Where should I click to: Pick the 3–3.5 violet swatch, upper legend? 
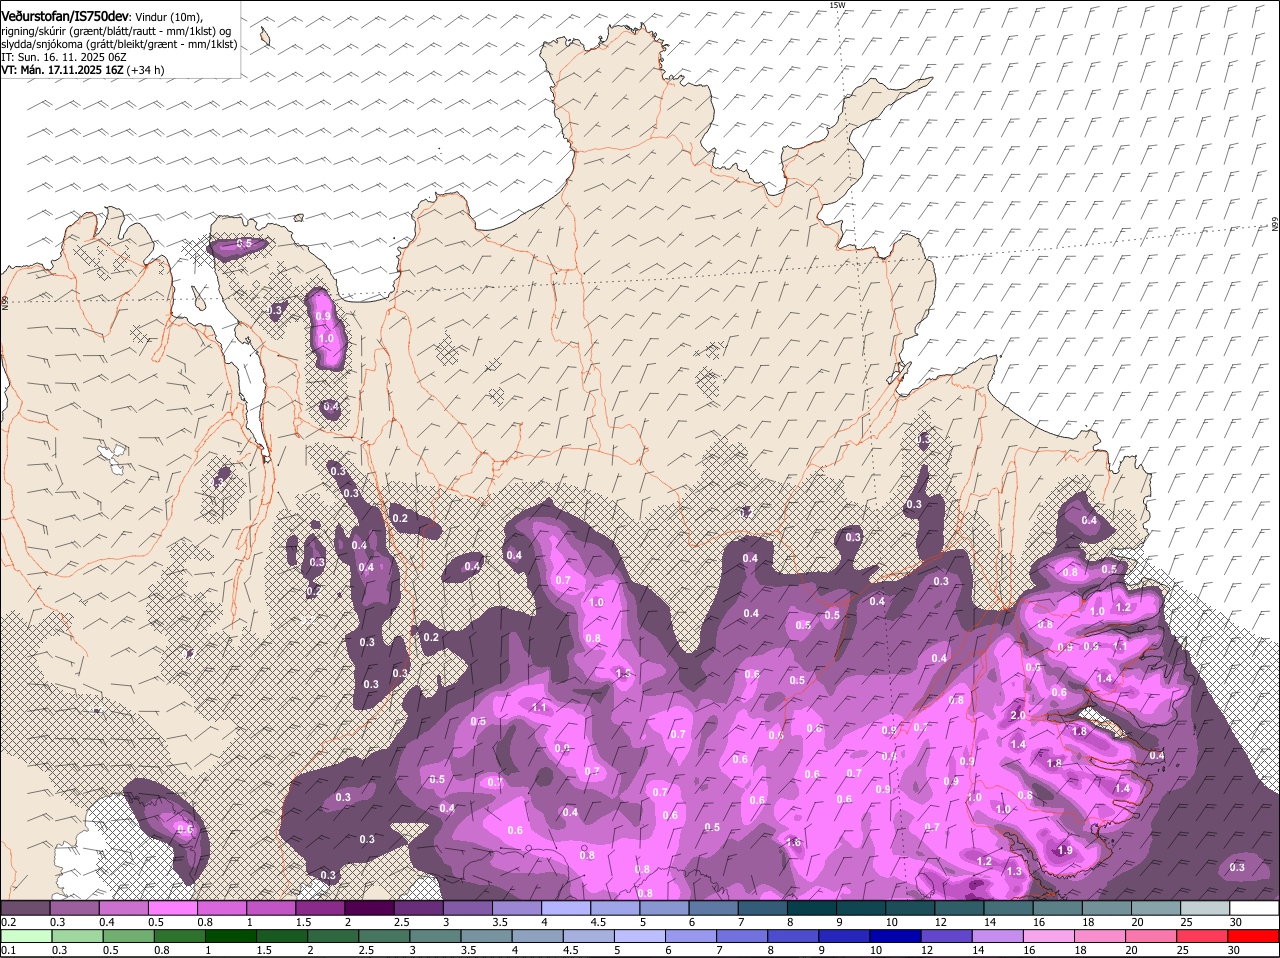467,907
